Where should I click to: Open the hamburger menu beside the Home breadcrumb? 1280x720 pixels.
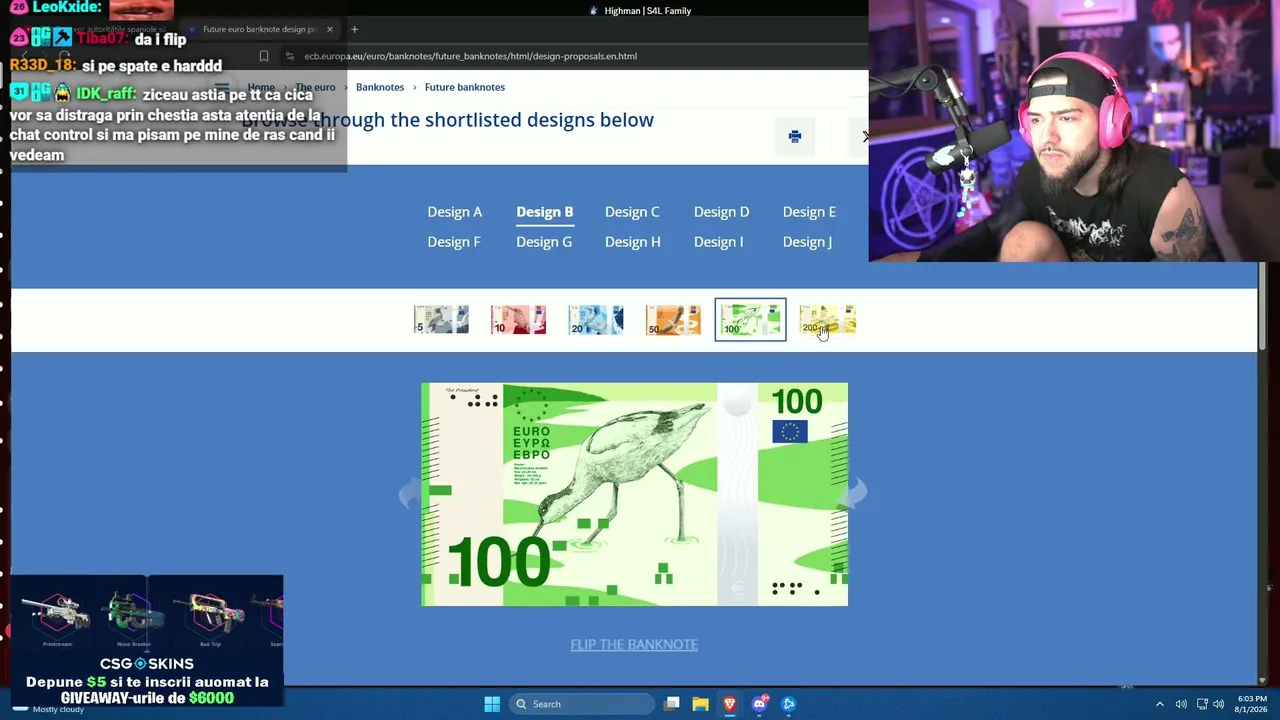pos(222,87)
